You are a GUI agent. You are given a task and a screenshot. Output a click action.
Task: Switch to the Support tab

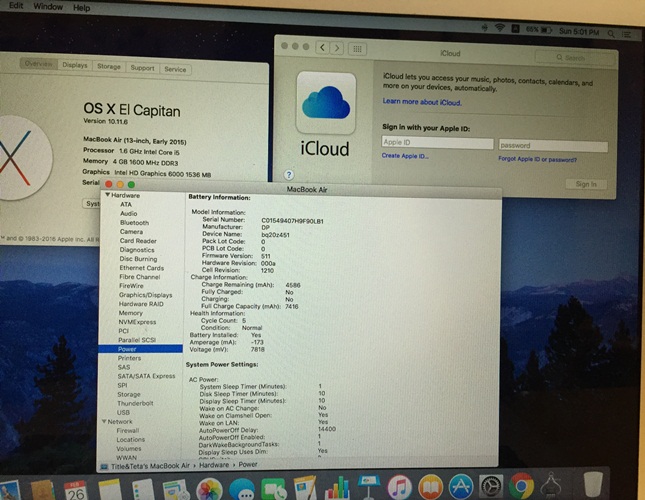(x=142, y=68)
